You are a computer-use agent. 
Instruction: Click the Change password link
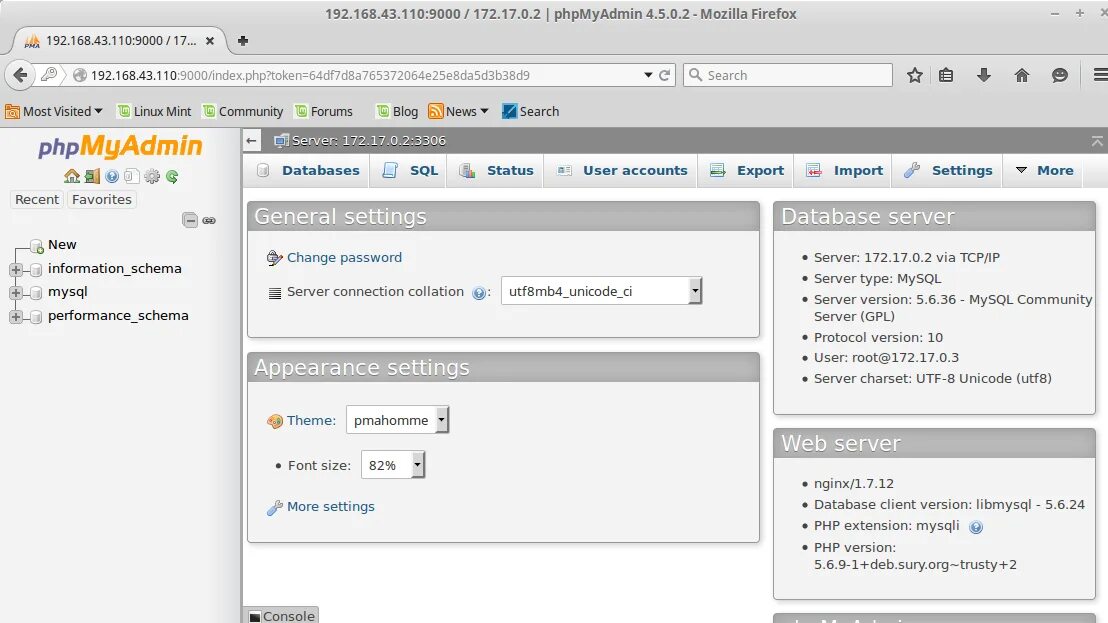tap(344, 258)
